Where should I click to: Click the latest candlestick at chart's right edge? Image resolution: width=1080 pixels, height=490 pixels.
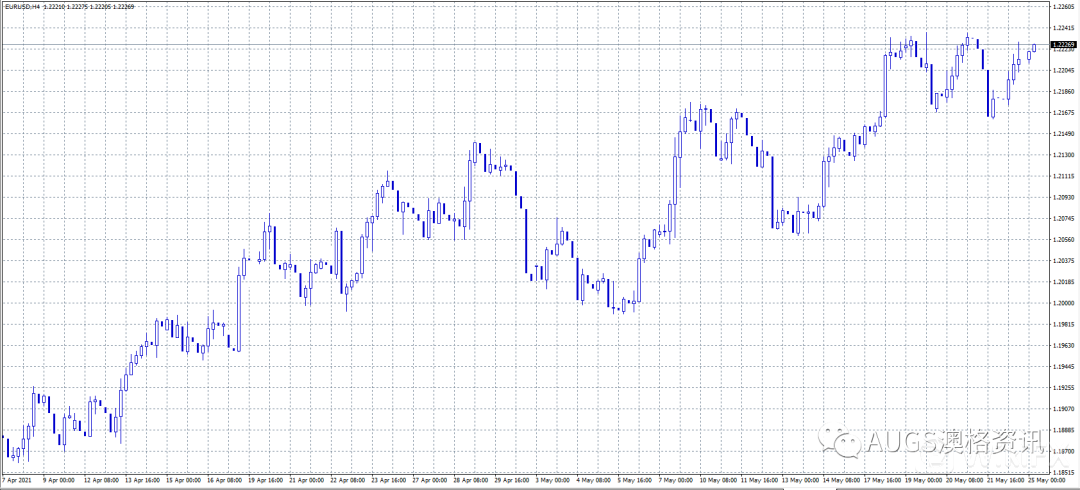1033,48
